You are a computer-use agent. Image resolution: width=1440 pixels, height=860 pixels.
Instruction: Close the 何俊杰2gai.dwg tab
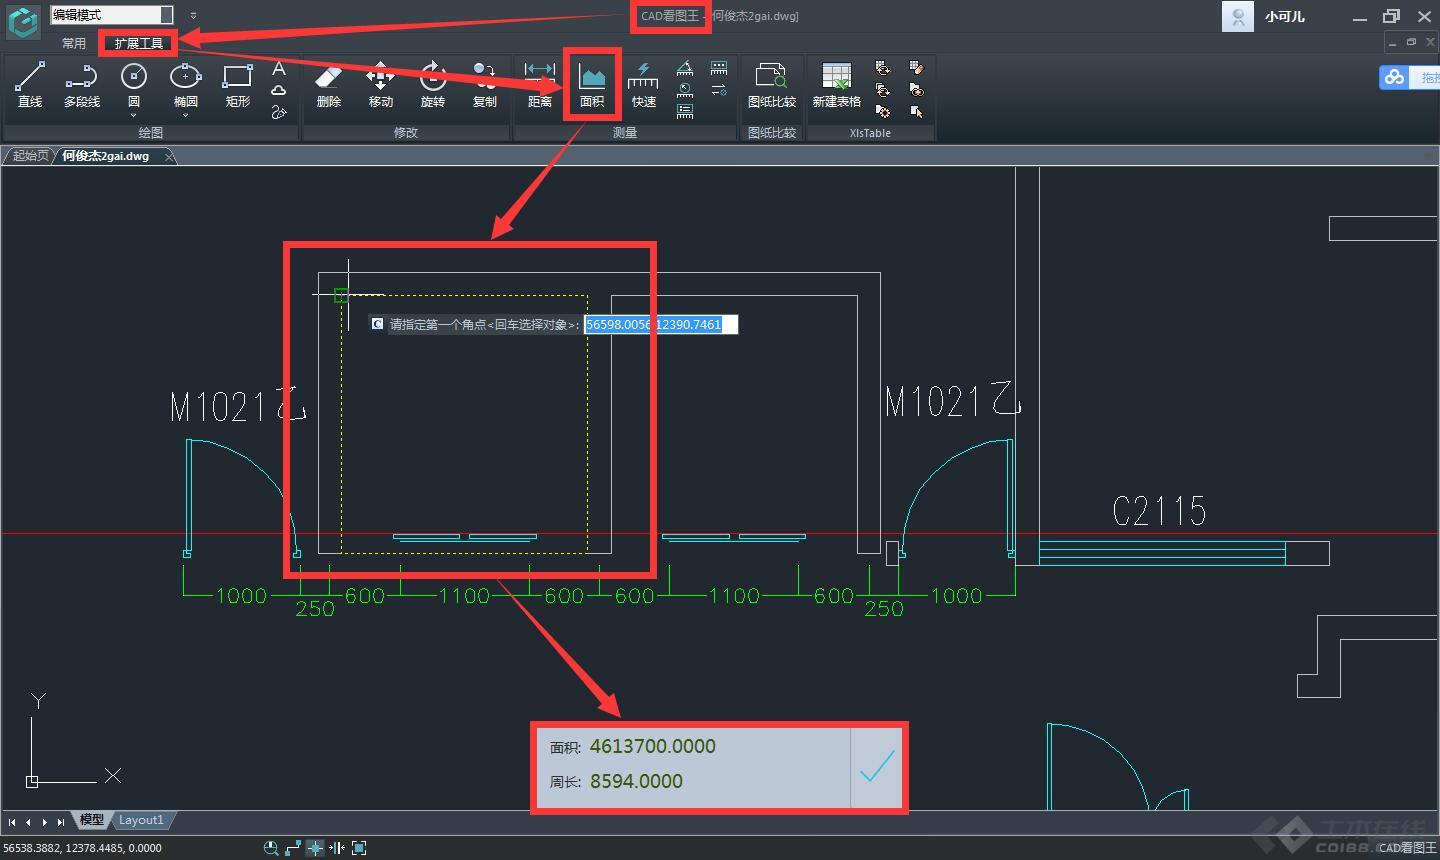pyautogui.click(x=168, y=156)
